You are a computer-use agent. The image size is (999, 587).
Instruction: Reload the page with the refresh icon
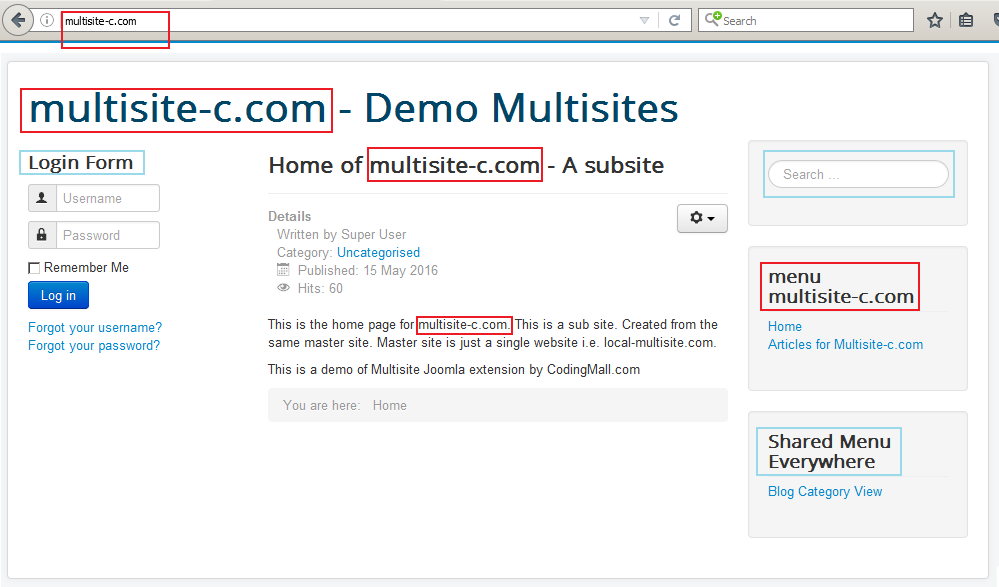coord(675,20)
